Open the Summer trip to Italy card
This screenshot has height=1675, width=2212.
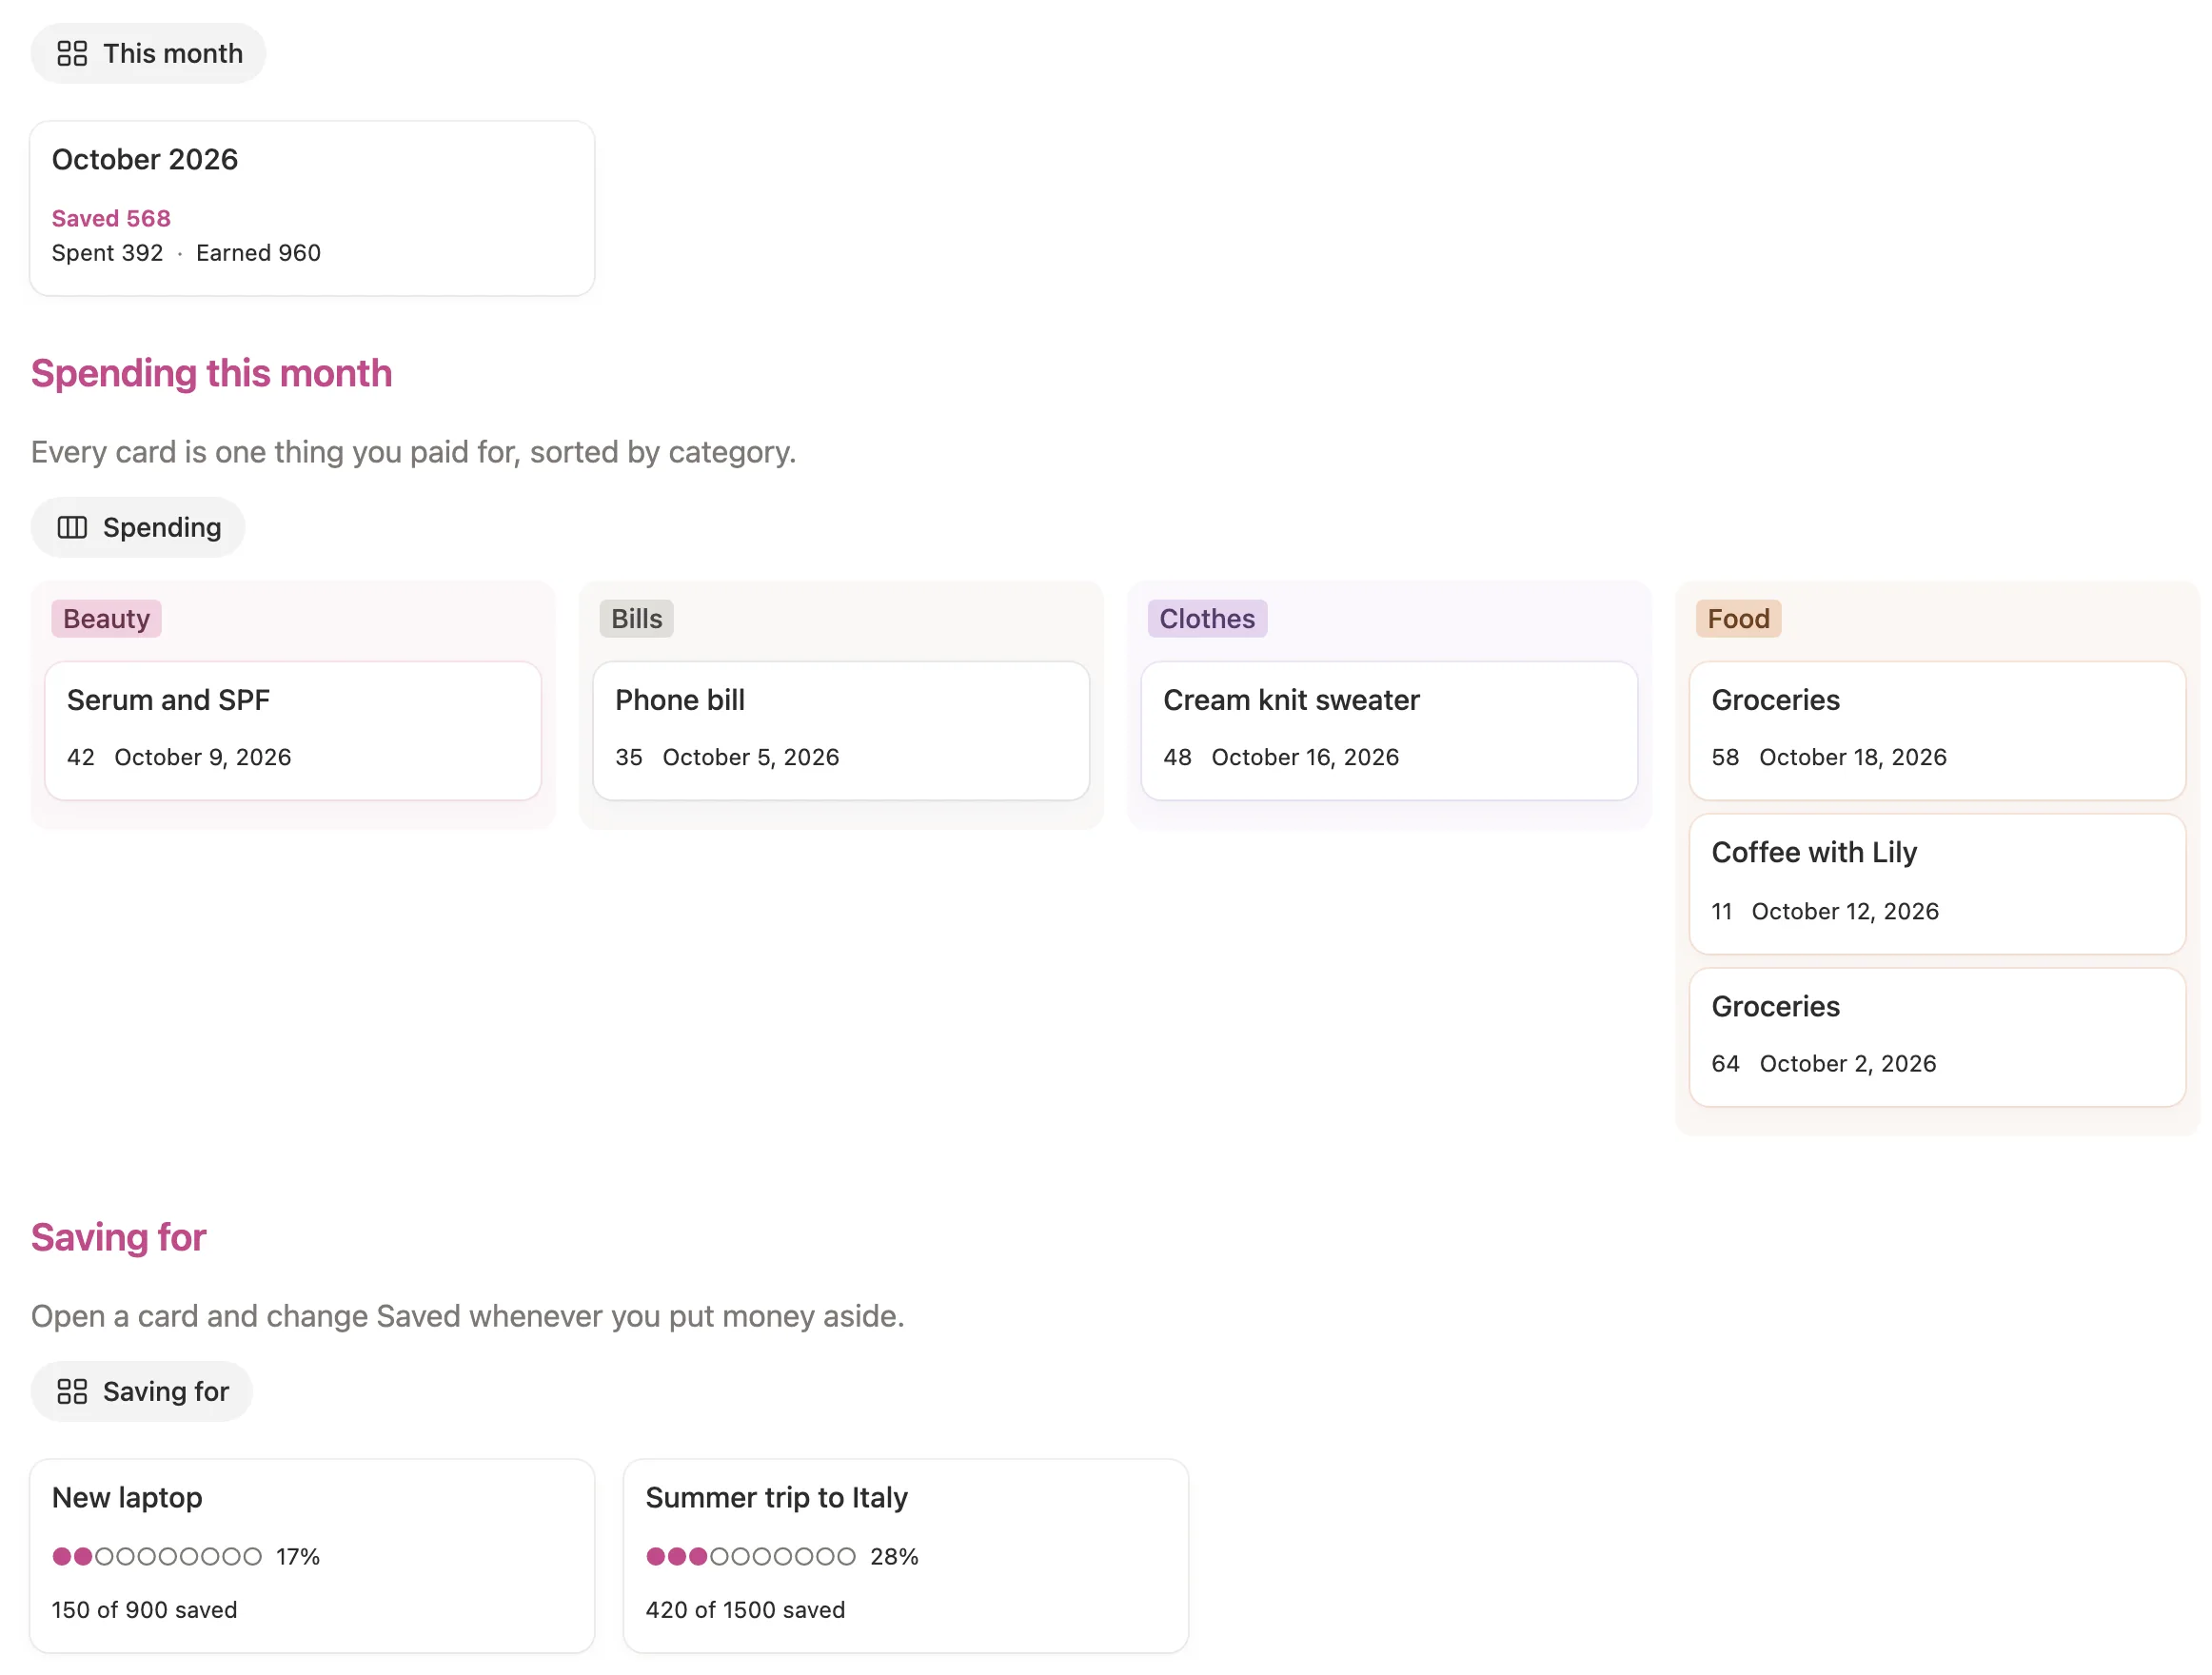[906, 1556]
